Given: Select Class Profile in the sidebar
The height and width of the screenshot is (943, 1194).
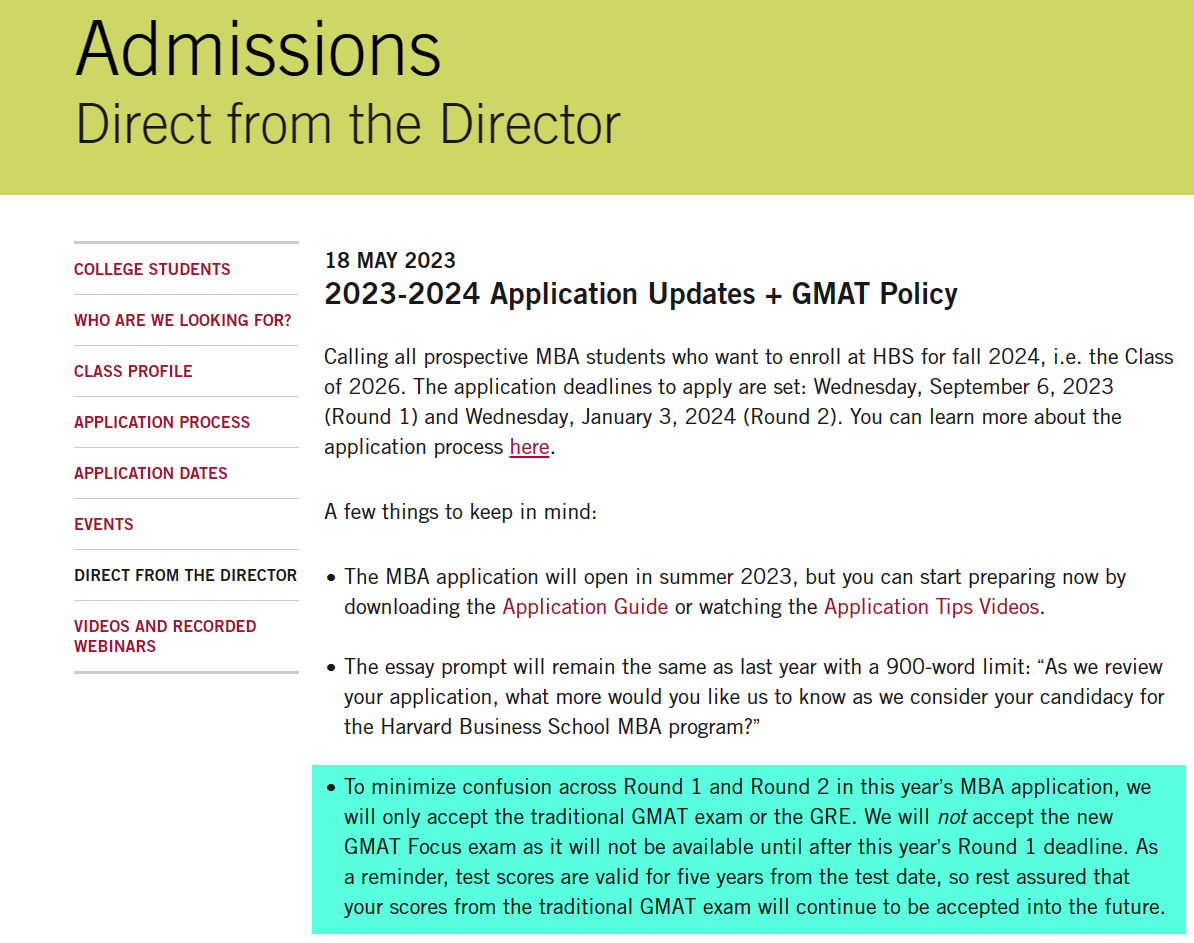Looking at the screenshot, I should point(133,371).
